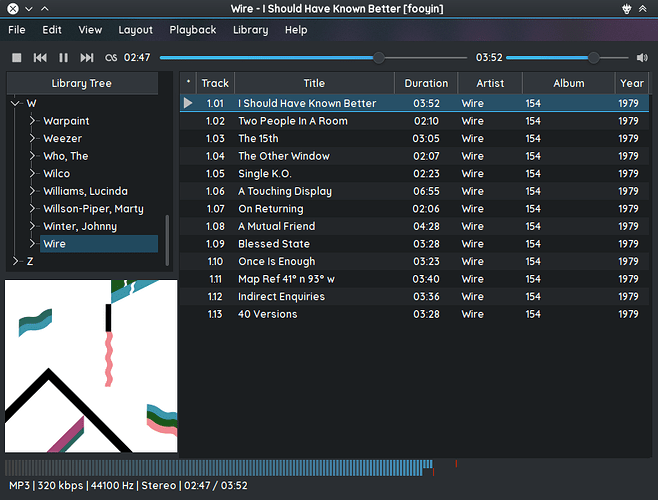Click the total time 03:52 label by seekbar

pyautogui.click(x=489, y=58)
